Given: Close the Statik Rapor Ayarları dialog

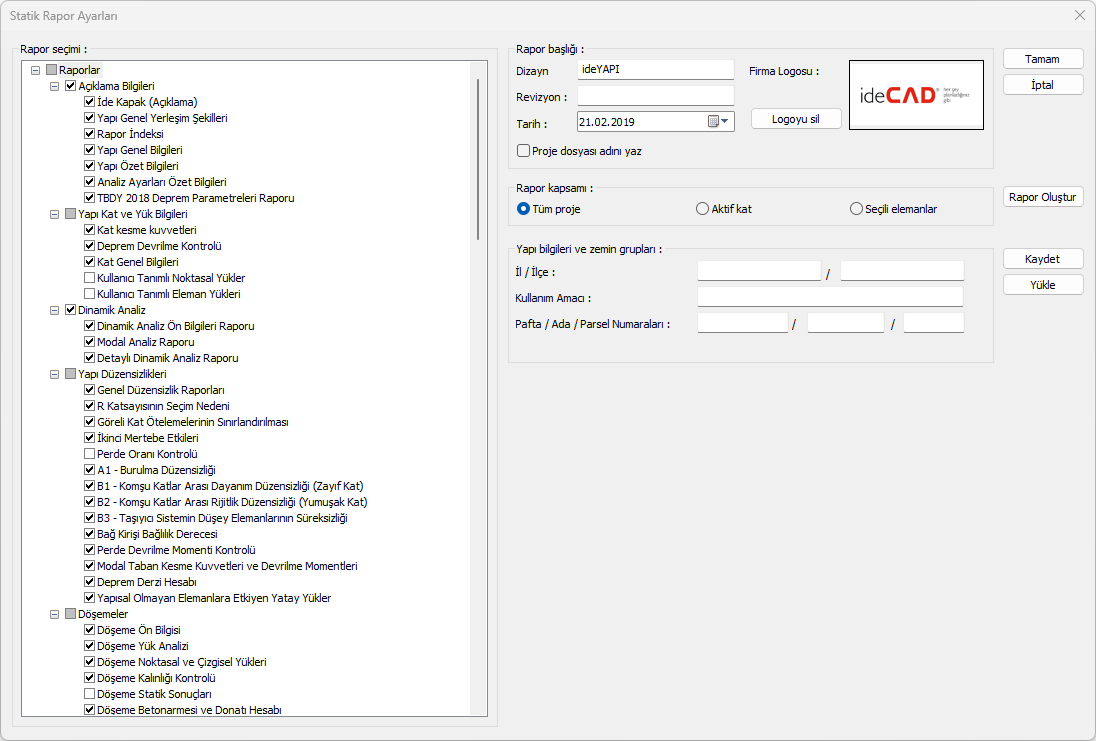Looking at the screenshot, I should [1079, 15].
